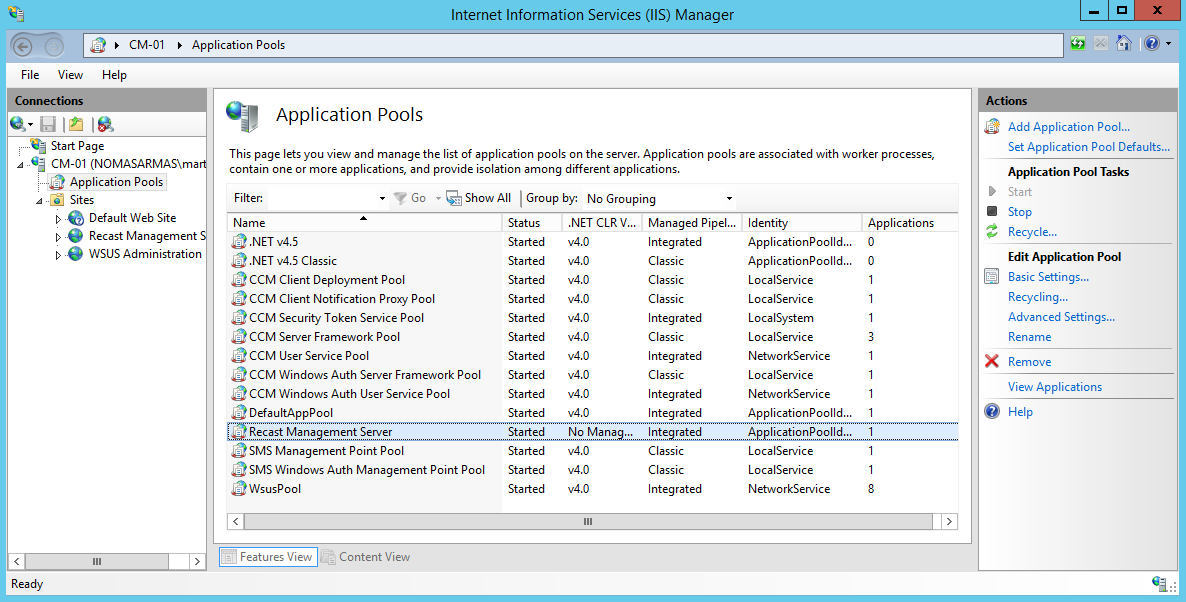Expand the Default Web Site node

[x=59, y=218]
